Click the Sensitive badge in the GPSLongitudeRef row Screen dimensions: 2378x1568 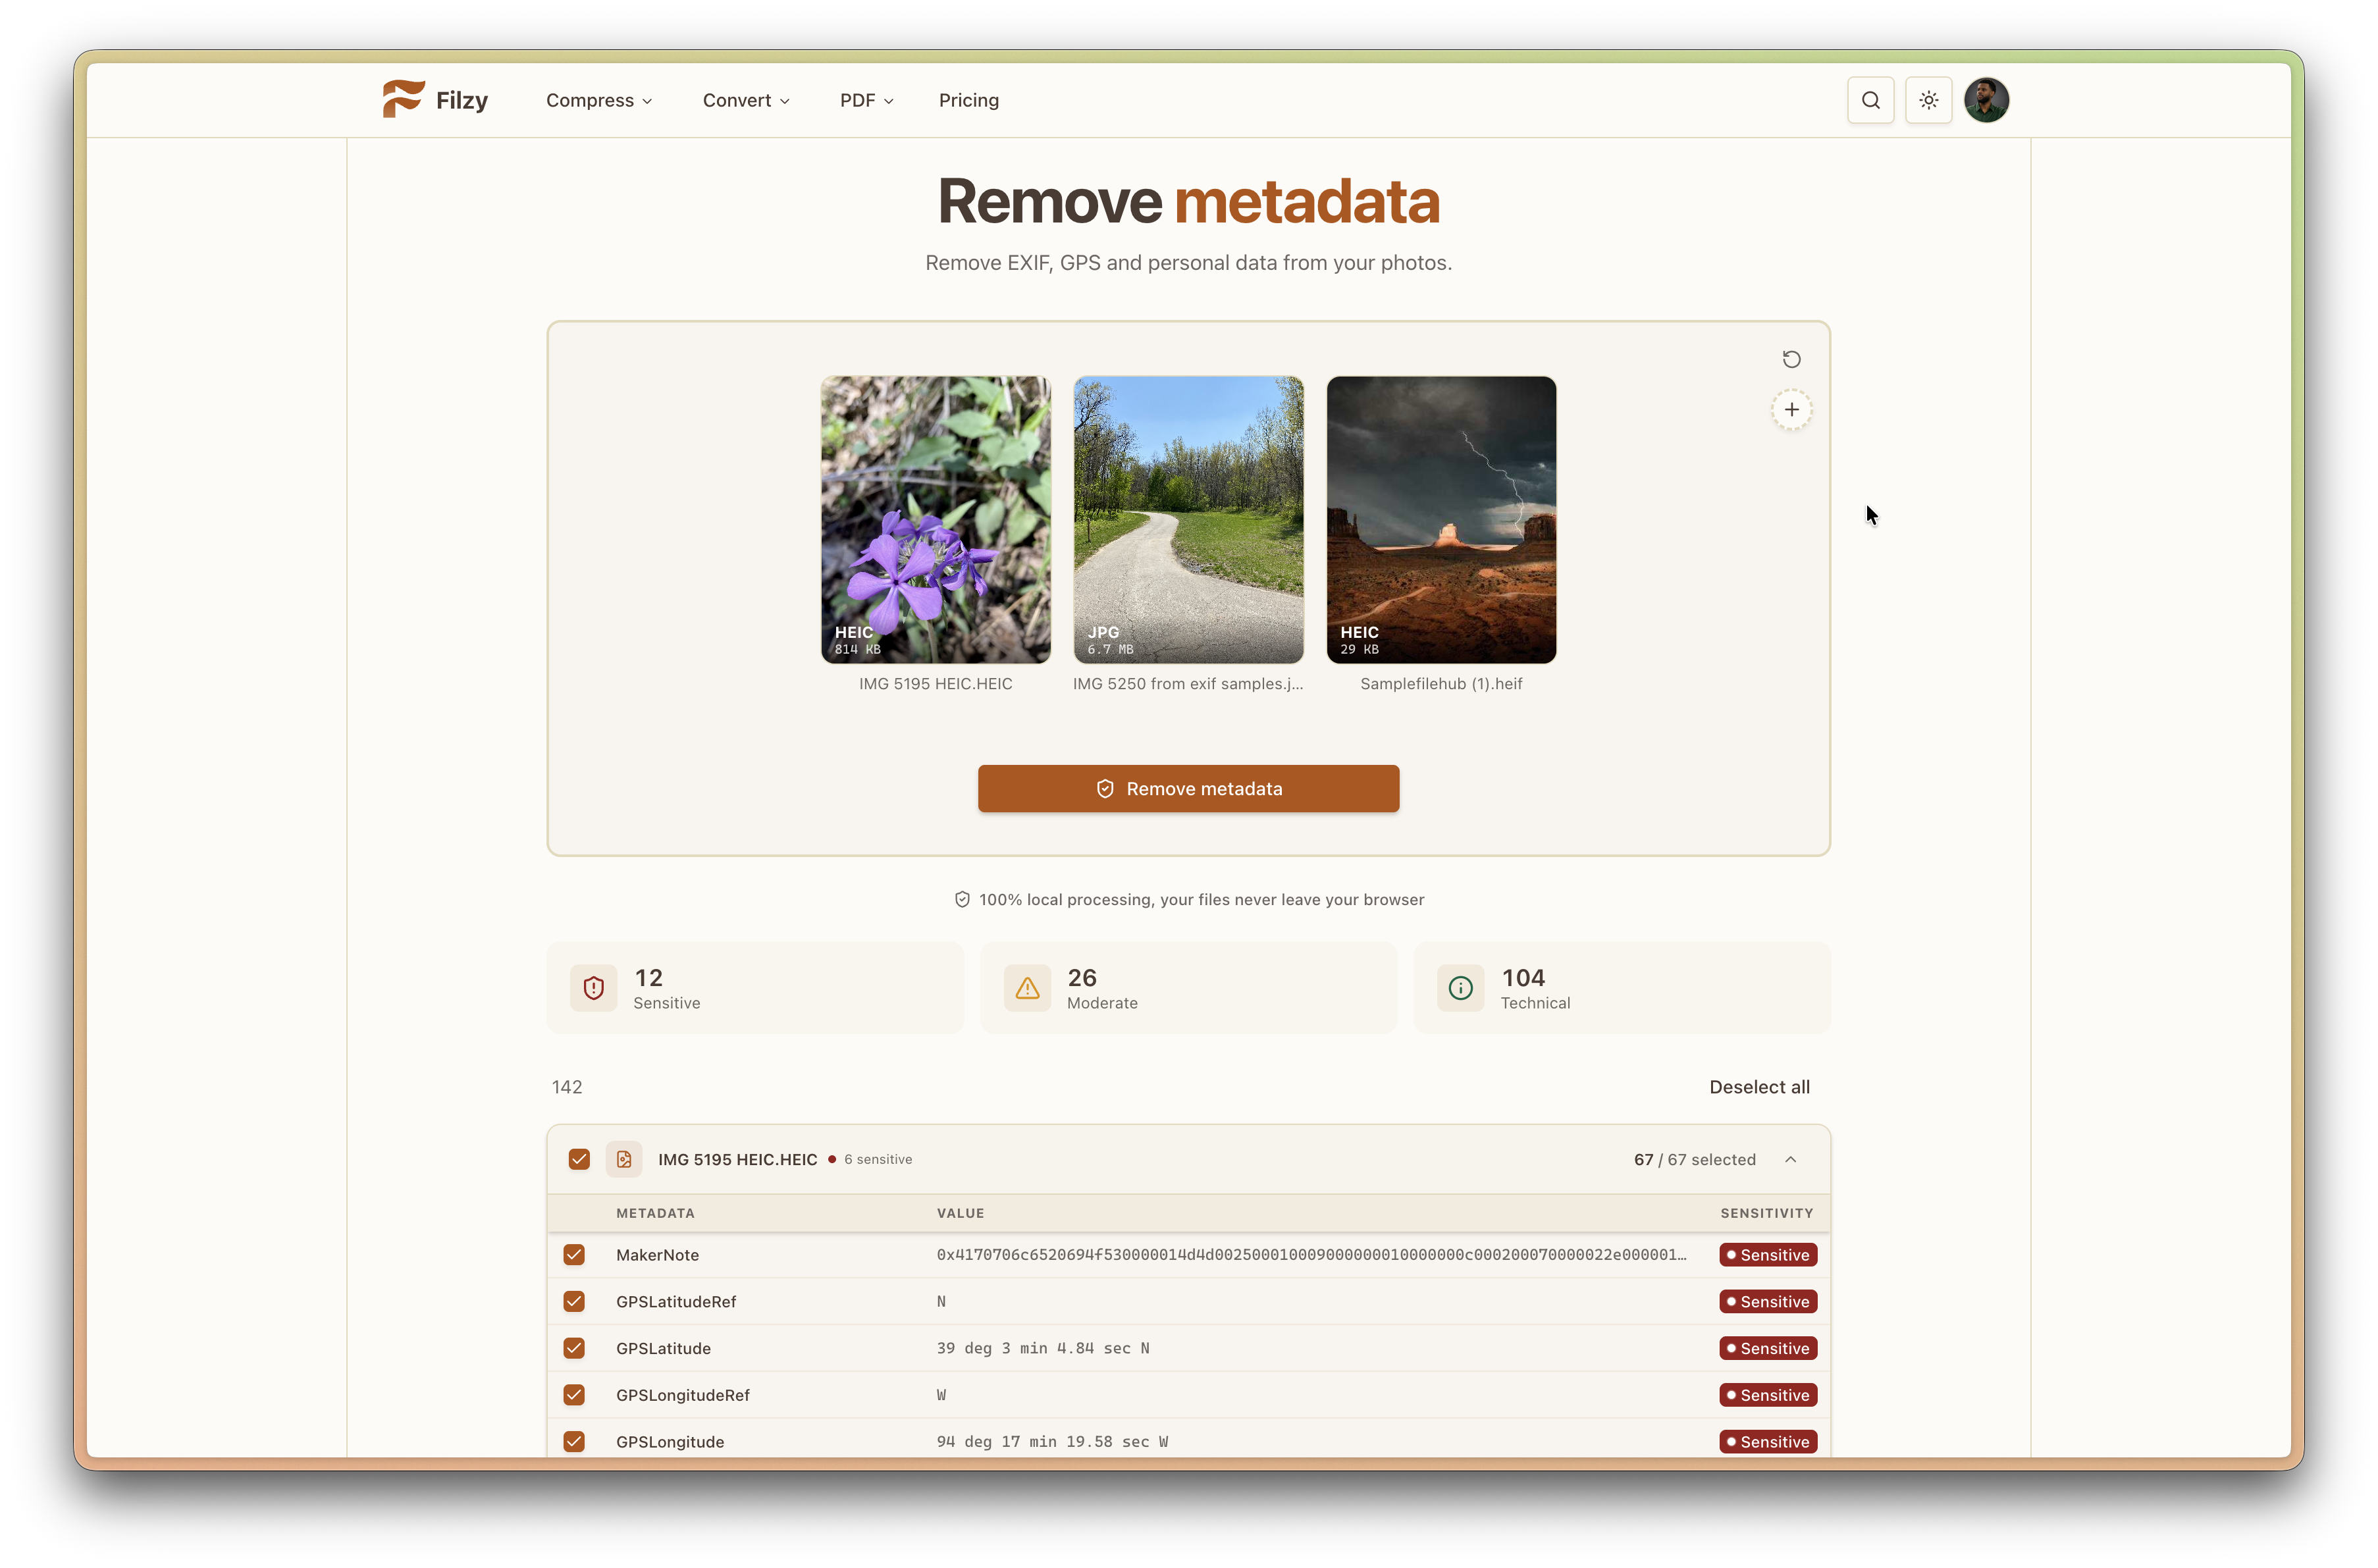(1768, 1394)
